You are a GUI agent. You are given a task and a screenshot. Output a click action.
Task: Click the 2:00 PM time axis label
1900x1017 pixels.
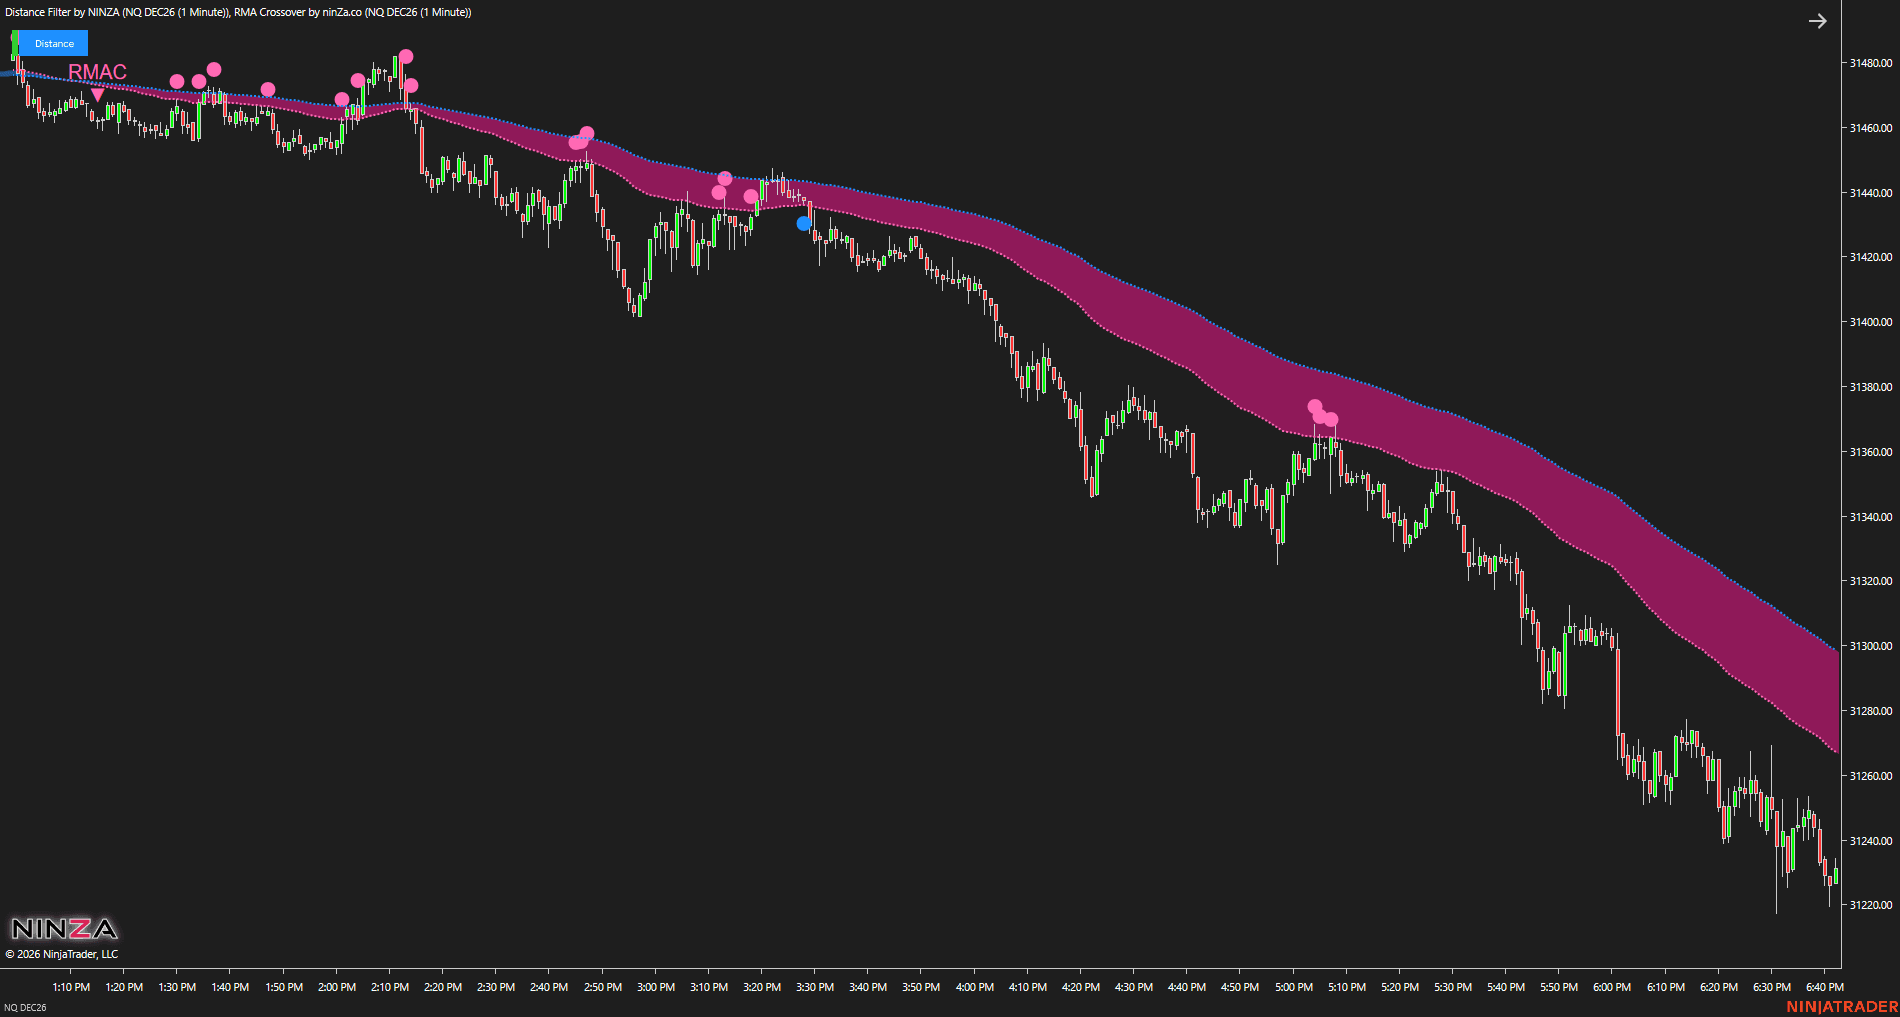pos(337,987)
